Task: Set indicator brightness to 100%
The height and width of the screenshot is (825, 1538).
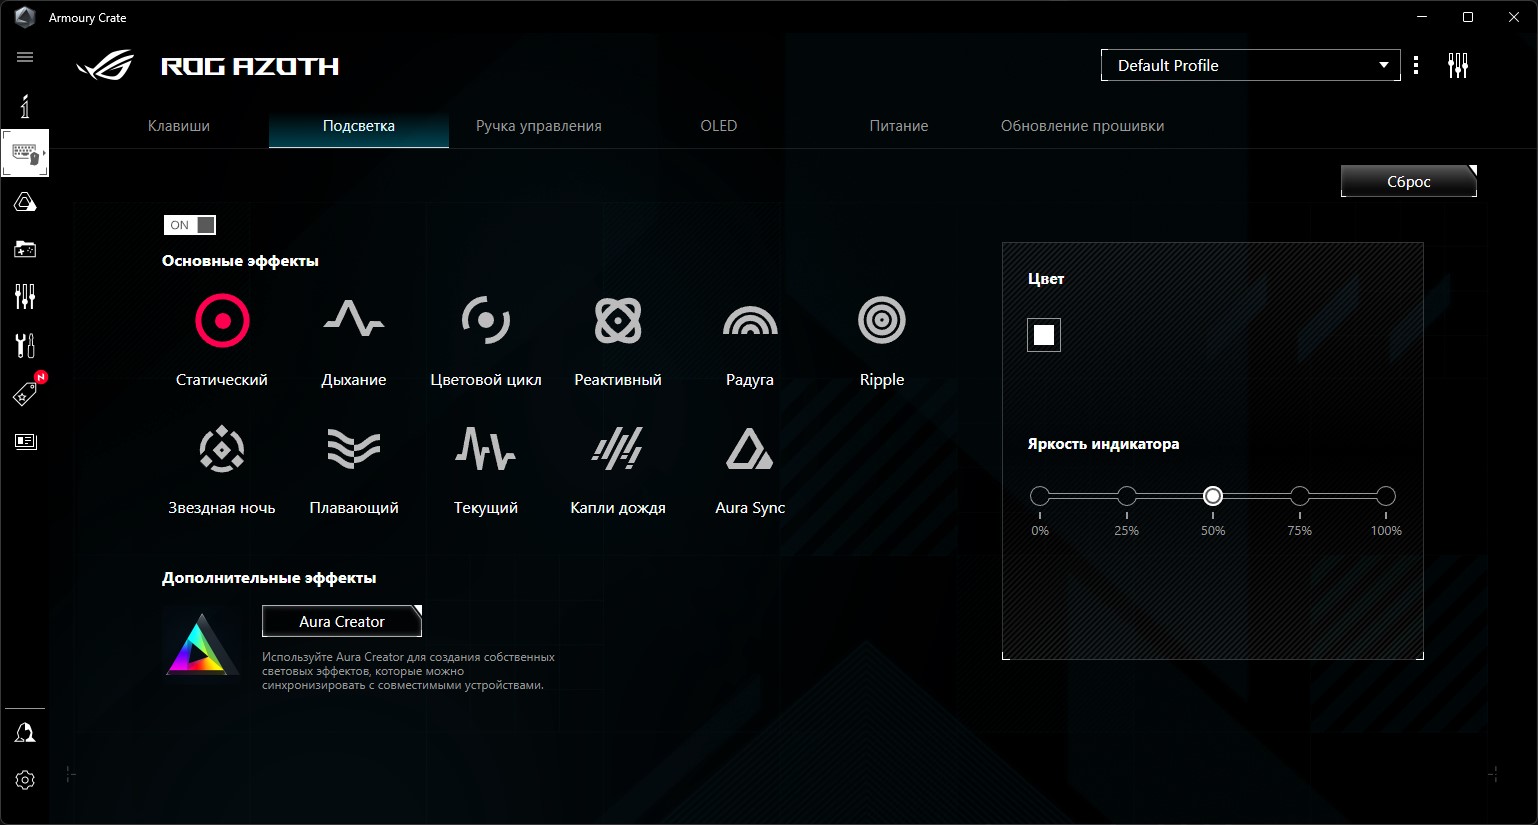Action: (x=1386, y=496)
